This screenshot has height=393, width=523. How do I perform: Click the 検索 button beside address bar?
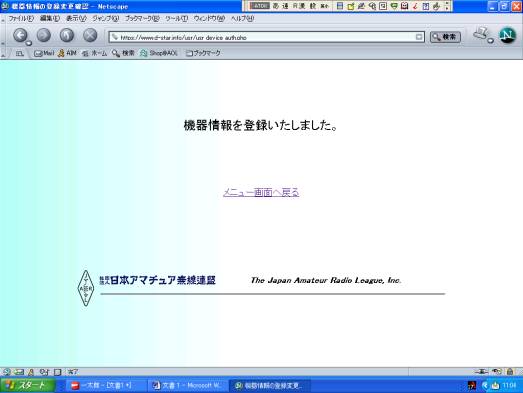click(x=445, y=37)
